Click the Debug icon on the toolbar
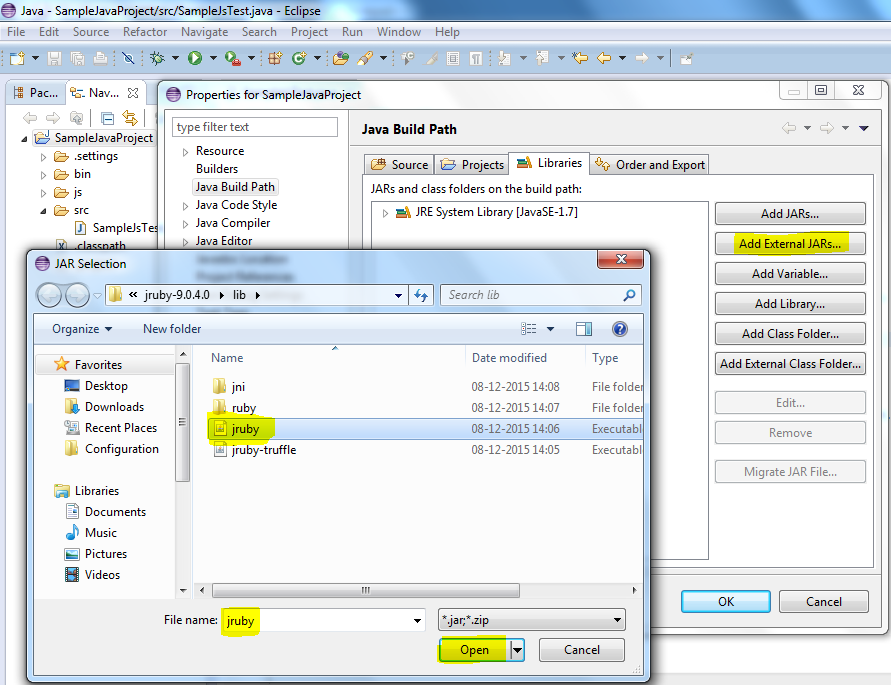The image size is (891, 685). pos(156,58)
